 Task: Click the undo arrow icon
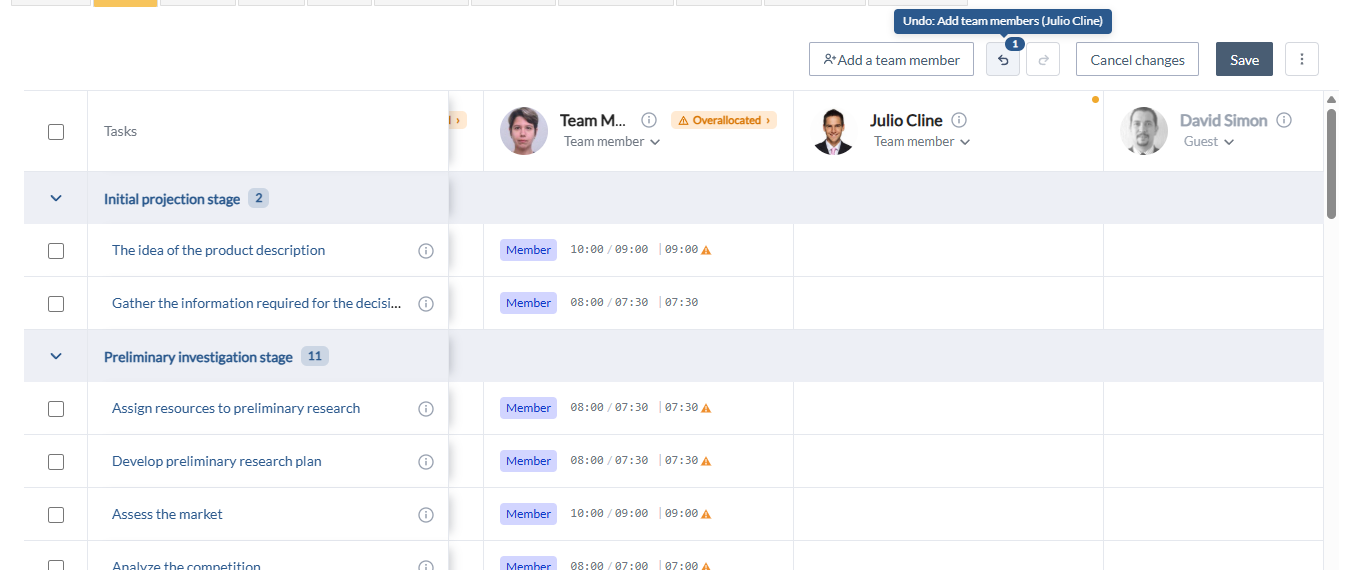tap(1003, 60)
